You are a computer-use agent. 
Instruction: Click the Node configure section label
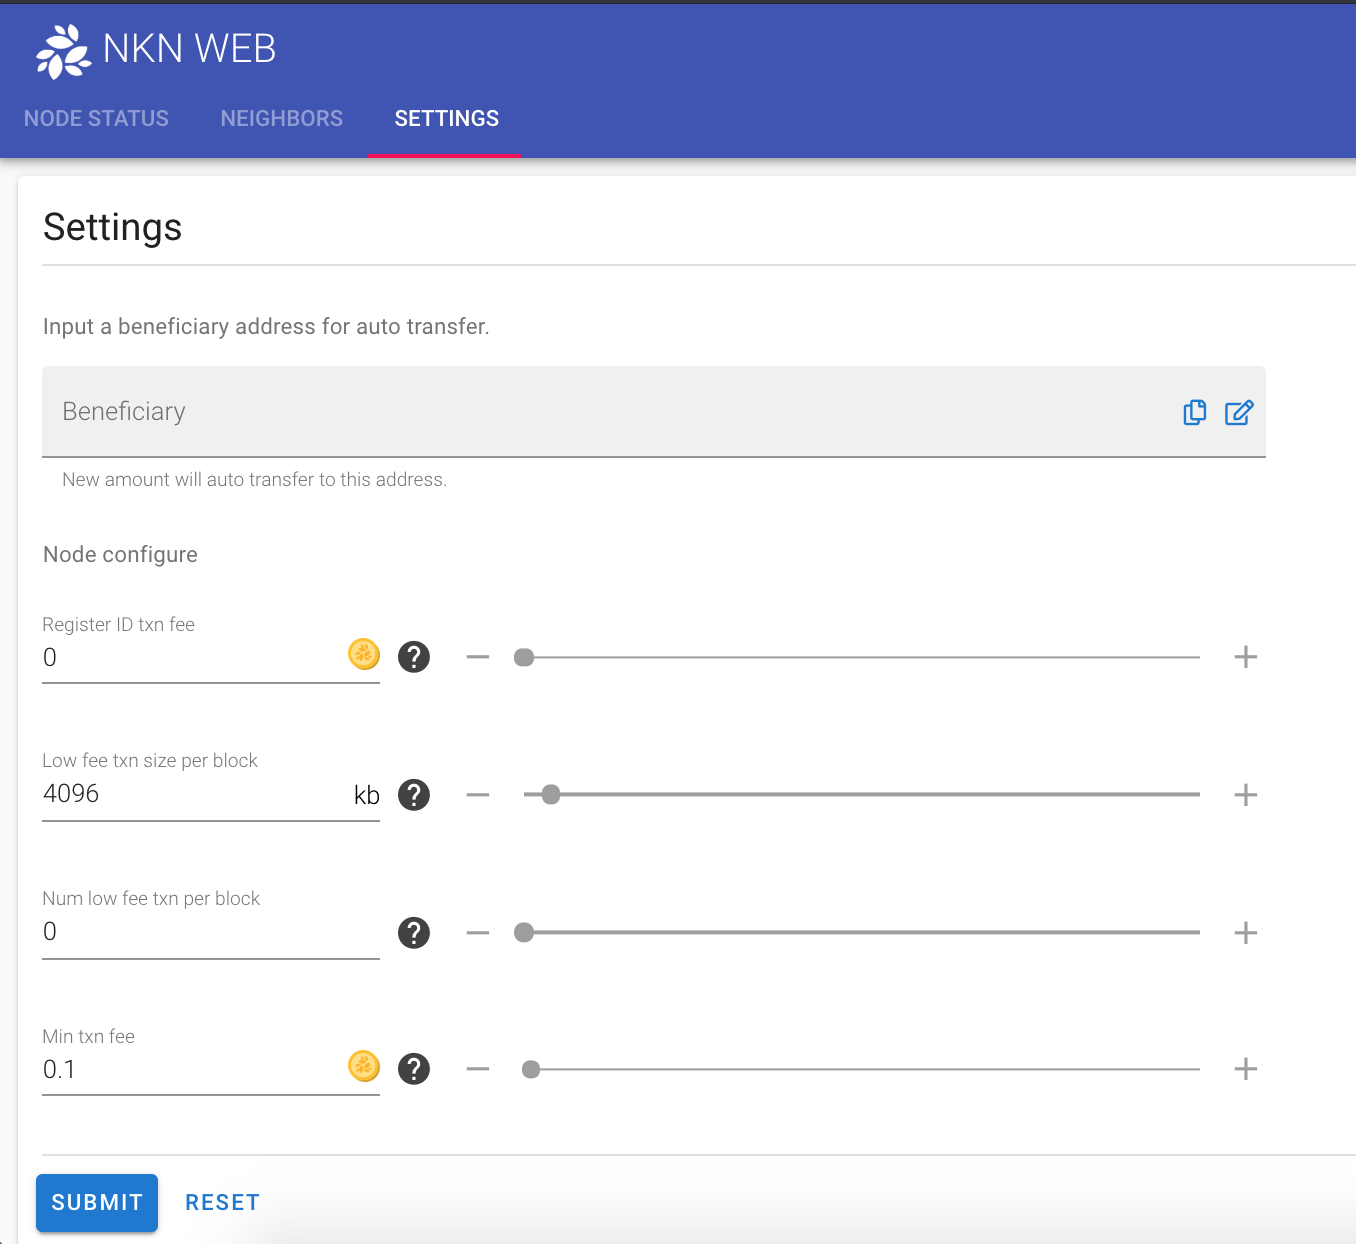(x=120, y=555)
